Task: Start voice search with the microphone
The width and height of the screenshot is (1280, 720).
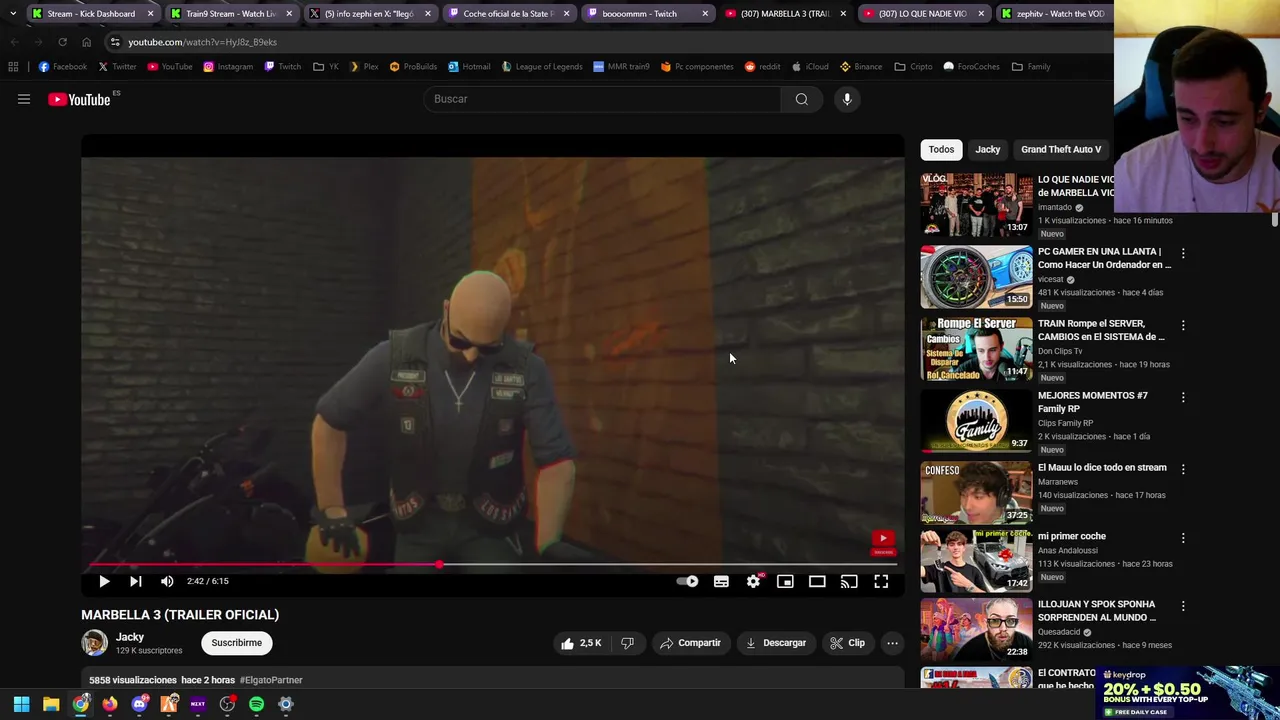Action: (x=847, y=99)
